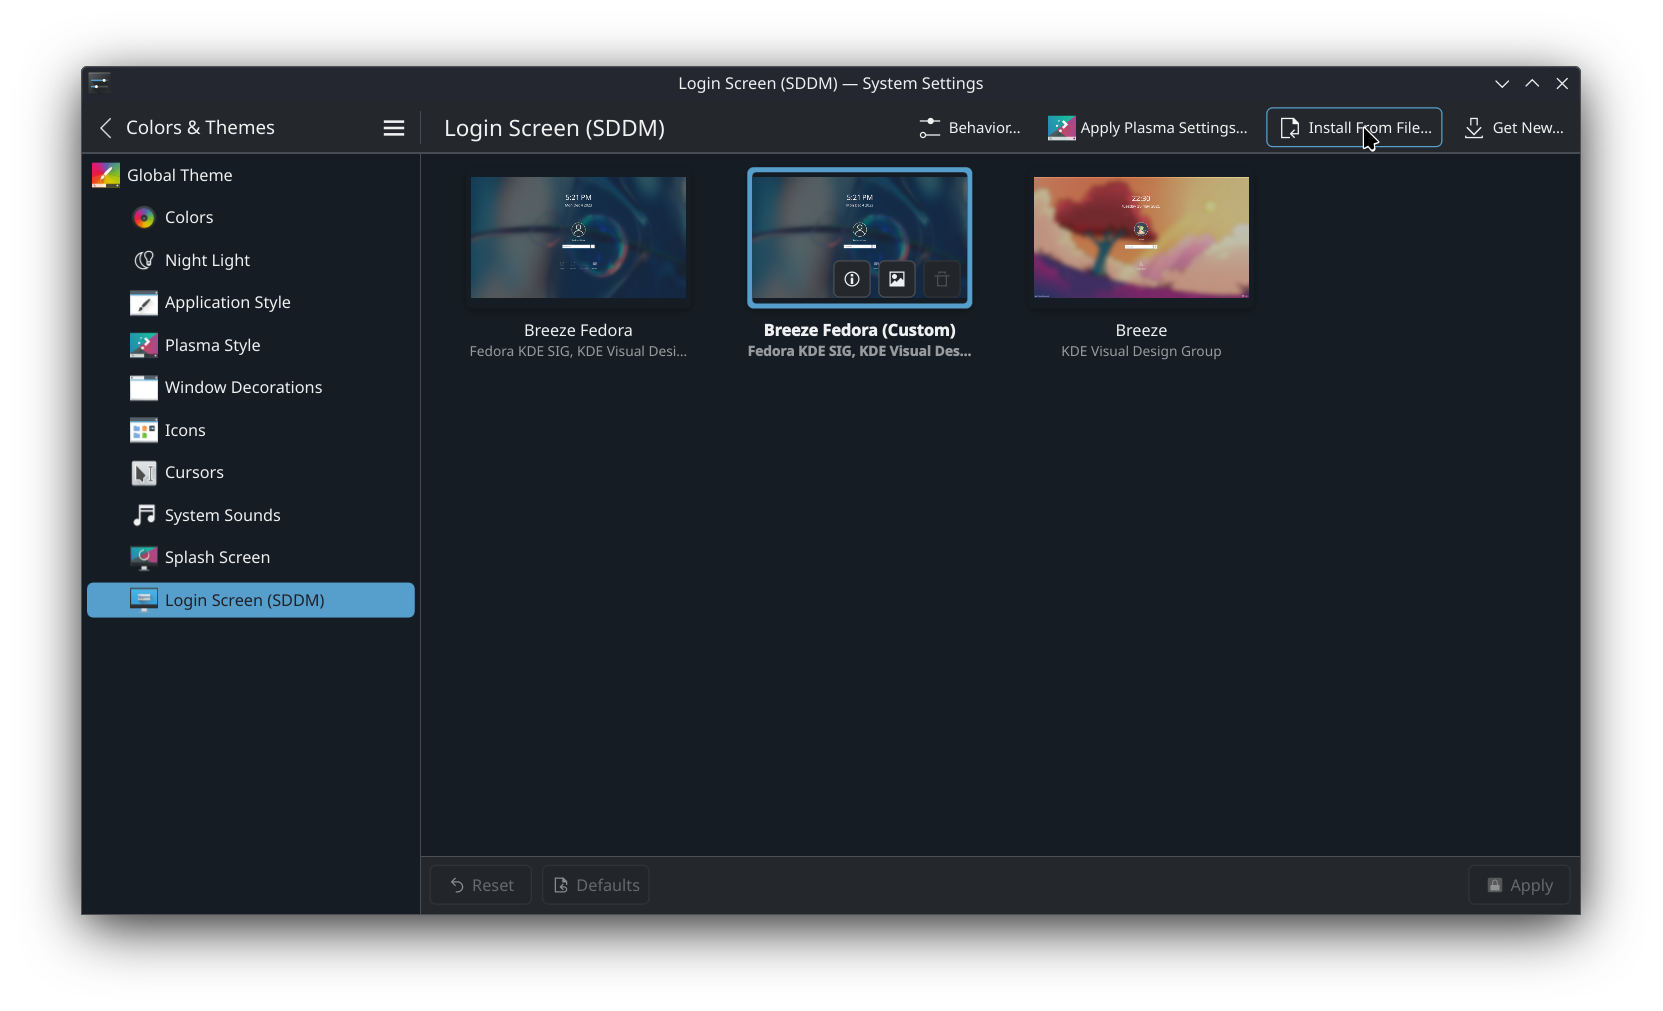Screen dimensions: 1663x1011
Task: Click the Behavior sliders icon
Action: pyautogui.click(x=930, y=128)
